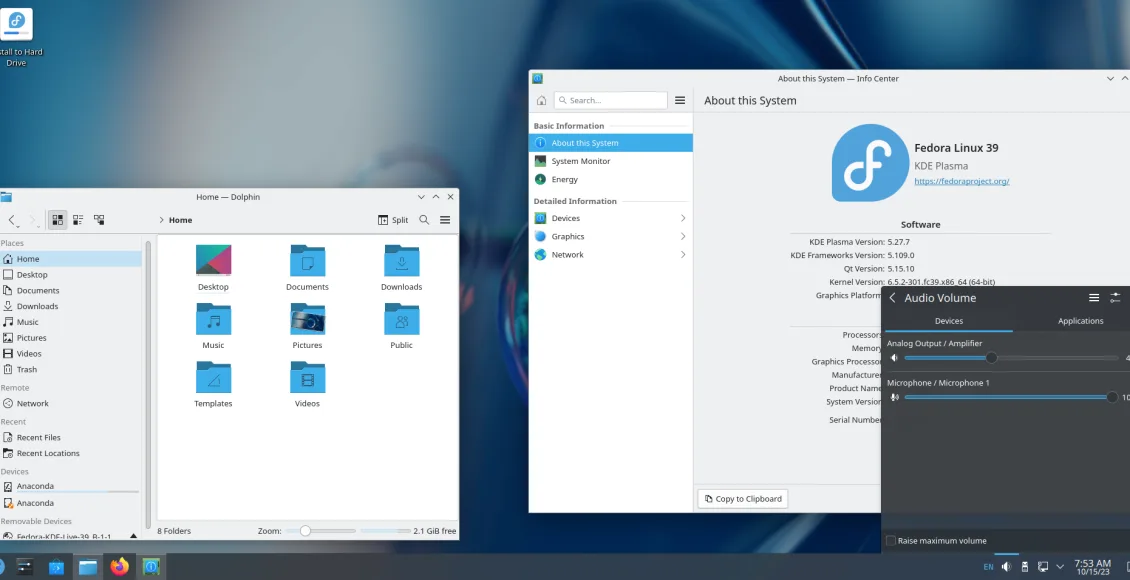Image resolution: width=1130 pixels, height=580 pixels.
Task: Select the Downloads folder icon in Dolphin
Action: 401,260
